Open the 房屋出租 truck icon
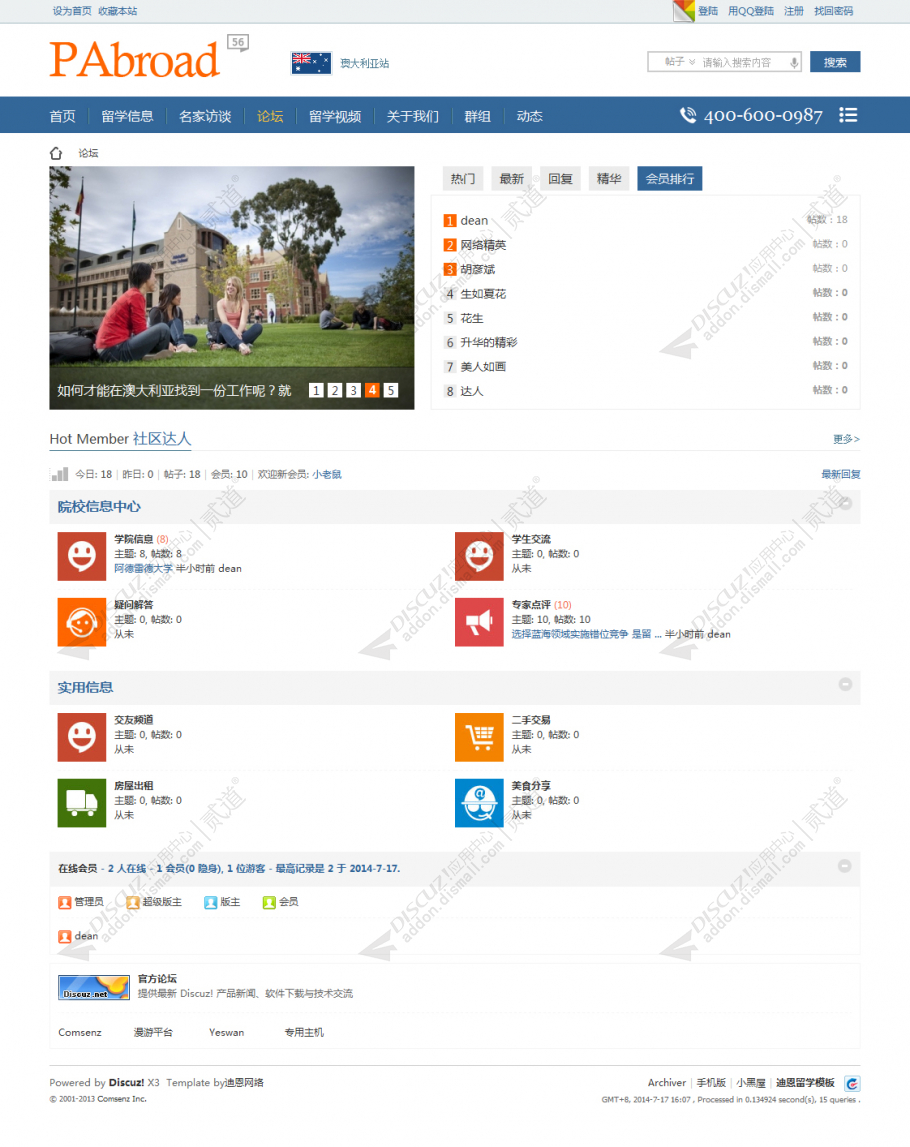Screen dimensions: 910x1147 coord(82,802)
